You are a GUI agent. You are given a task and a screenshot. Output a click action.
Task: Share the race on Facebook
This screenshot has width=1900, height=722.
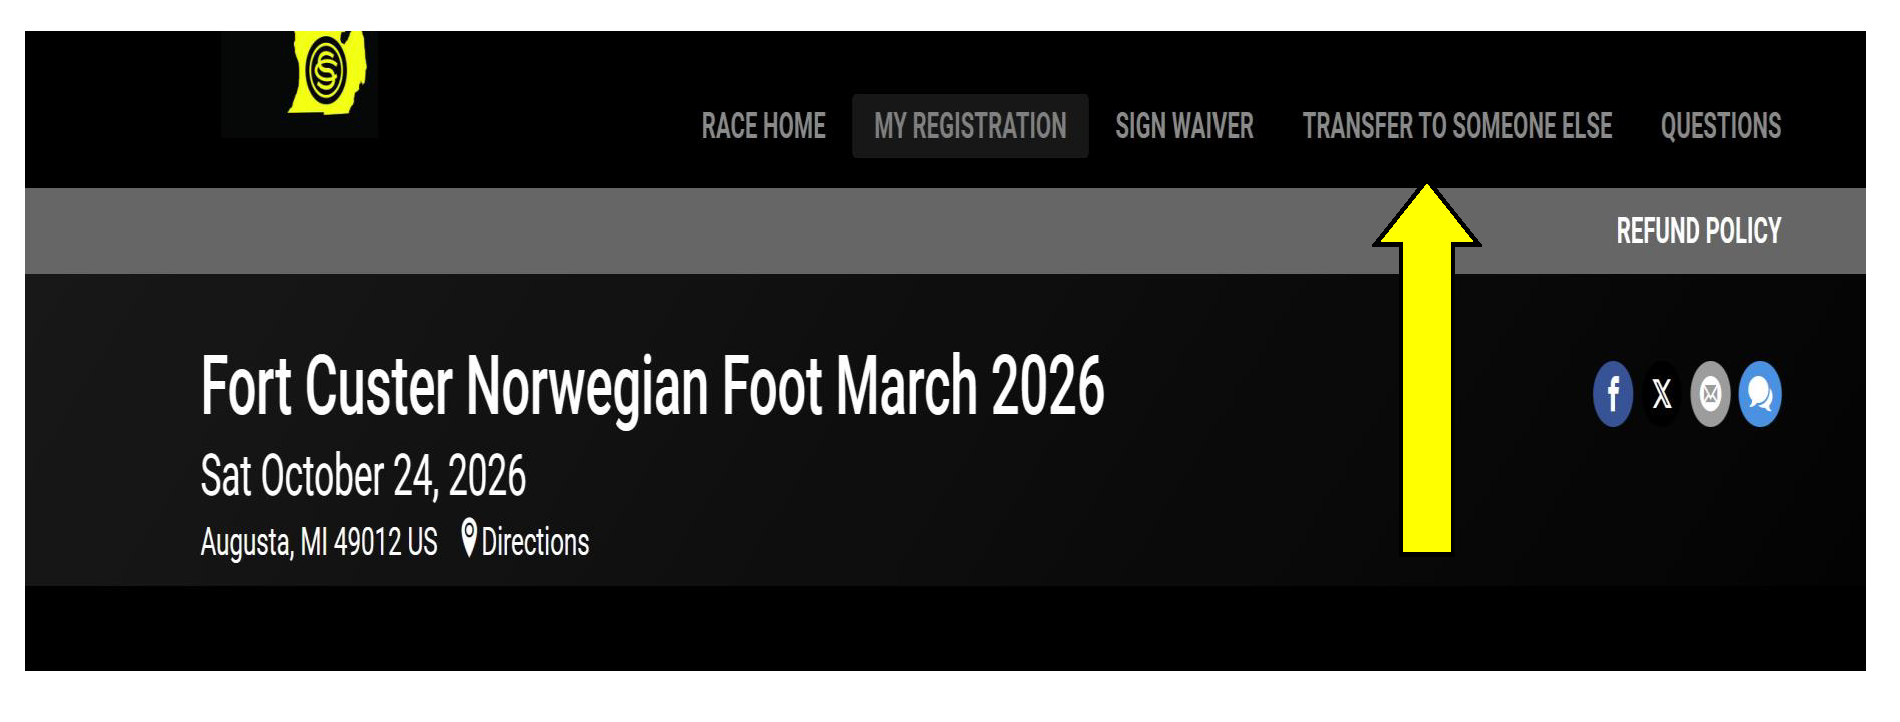[x=1612, y=394]
